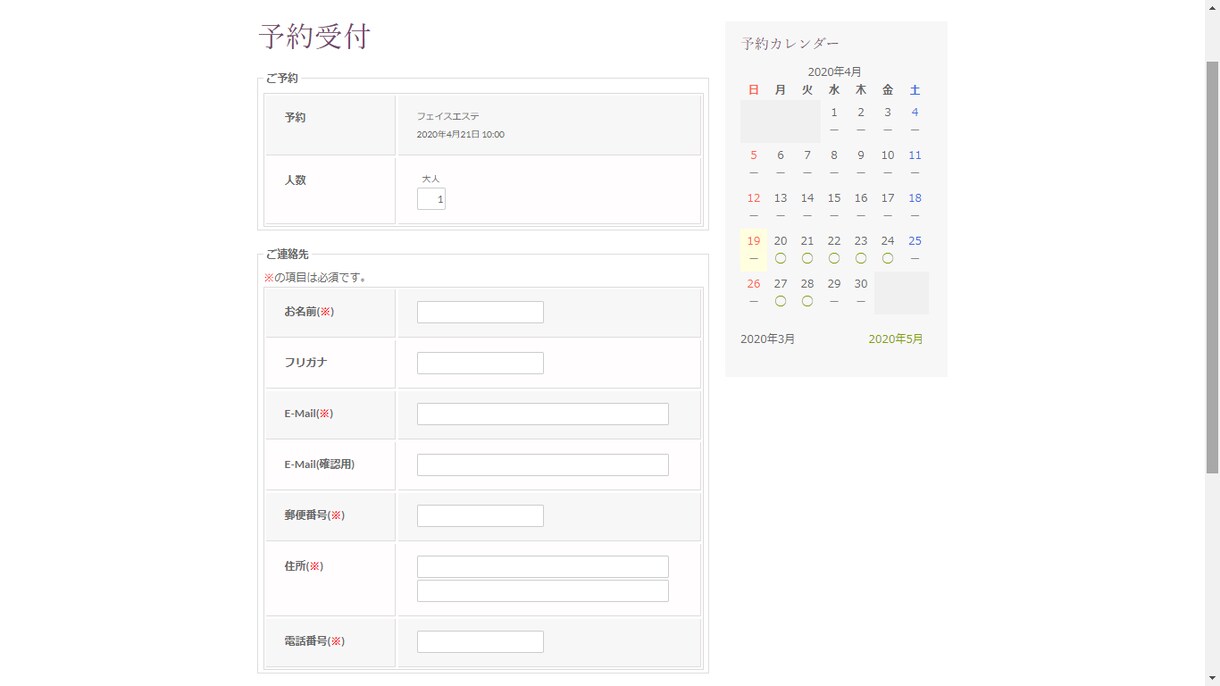Viewport: 1220px width, 686px height.
Task: Select the availability circle under April 21
Action: [x=807, y=258]
